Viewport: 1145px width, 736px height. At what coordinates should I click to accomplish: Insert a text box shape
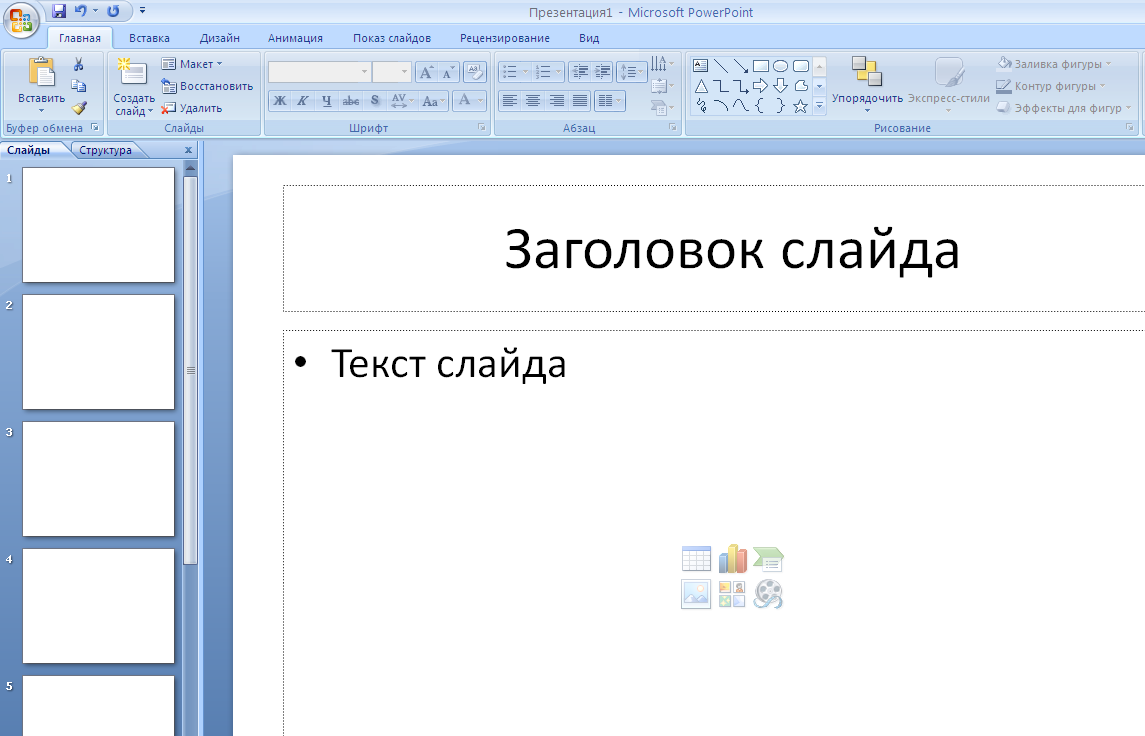tap(700, 66)
